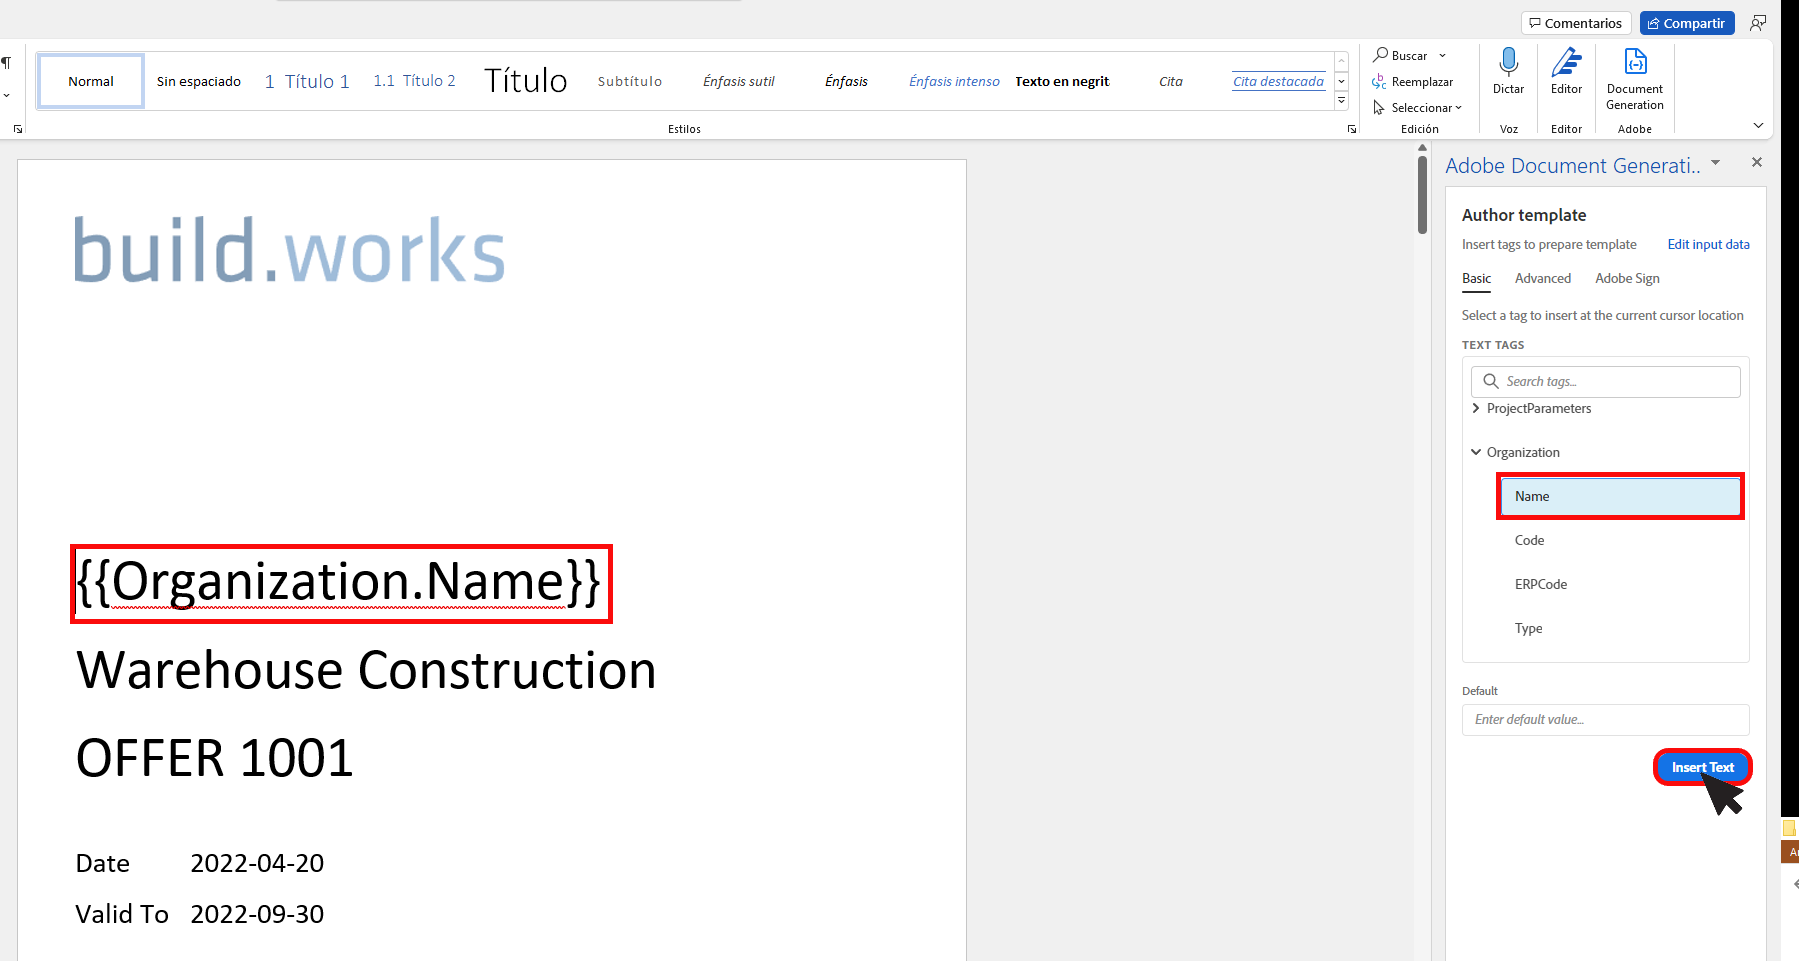The height and width of the screenshot is (961, 1799).
Task: Close the Adobe Document Generation pane
Action: pyautogui.click(x=1757, y=162)
